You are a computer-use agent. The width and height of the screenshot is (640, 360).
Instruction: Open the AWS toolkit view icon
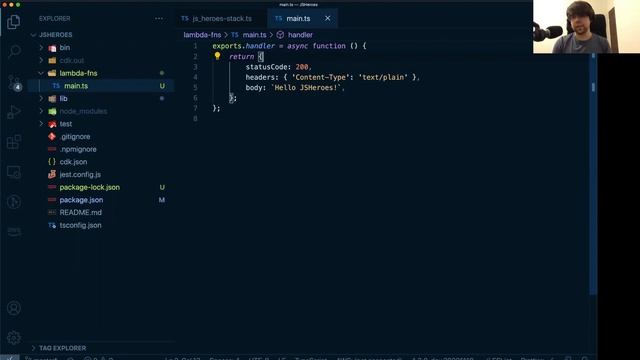pyautogui.click(x=14, y=232)
